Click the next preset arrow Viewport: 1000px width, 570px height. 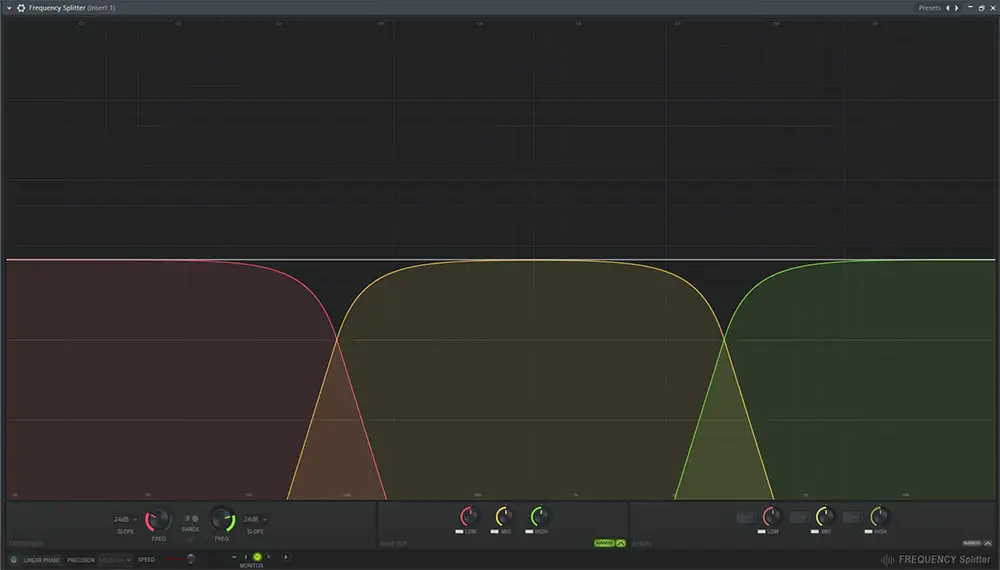957,8
